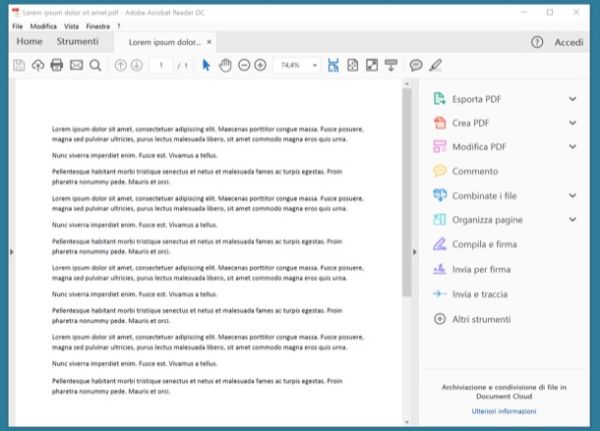Viewport: 600px width, 431px height.
Task: Click the highlighter pen tool icon
Action: coord(434,65)
